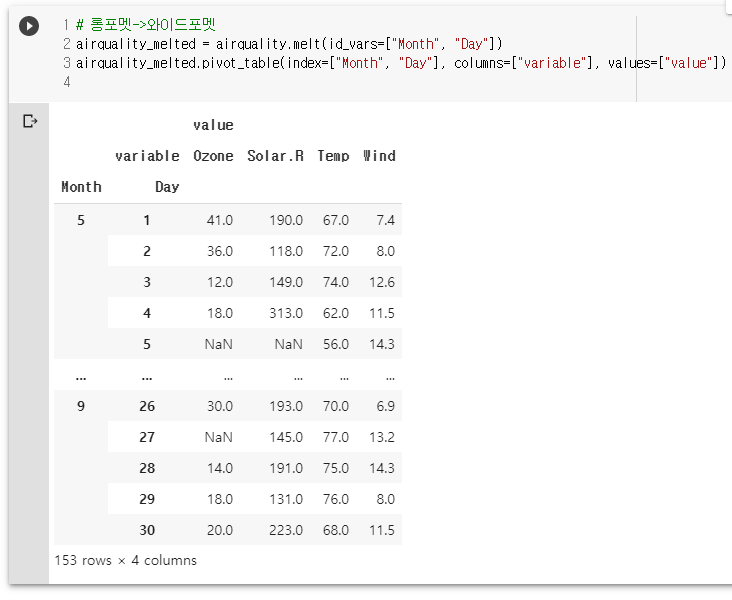Click the 'Day' index header
The image size is (732, 600).
pyautogui.click(x=167, y=187)
